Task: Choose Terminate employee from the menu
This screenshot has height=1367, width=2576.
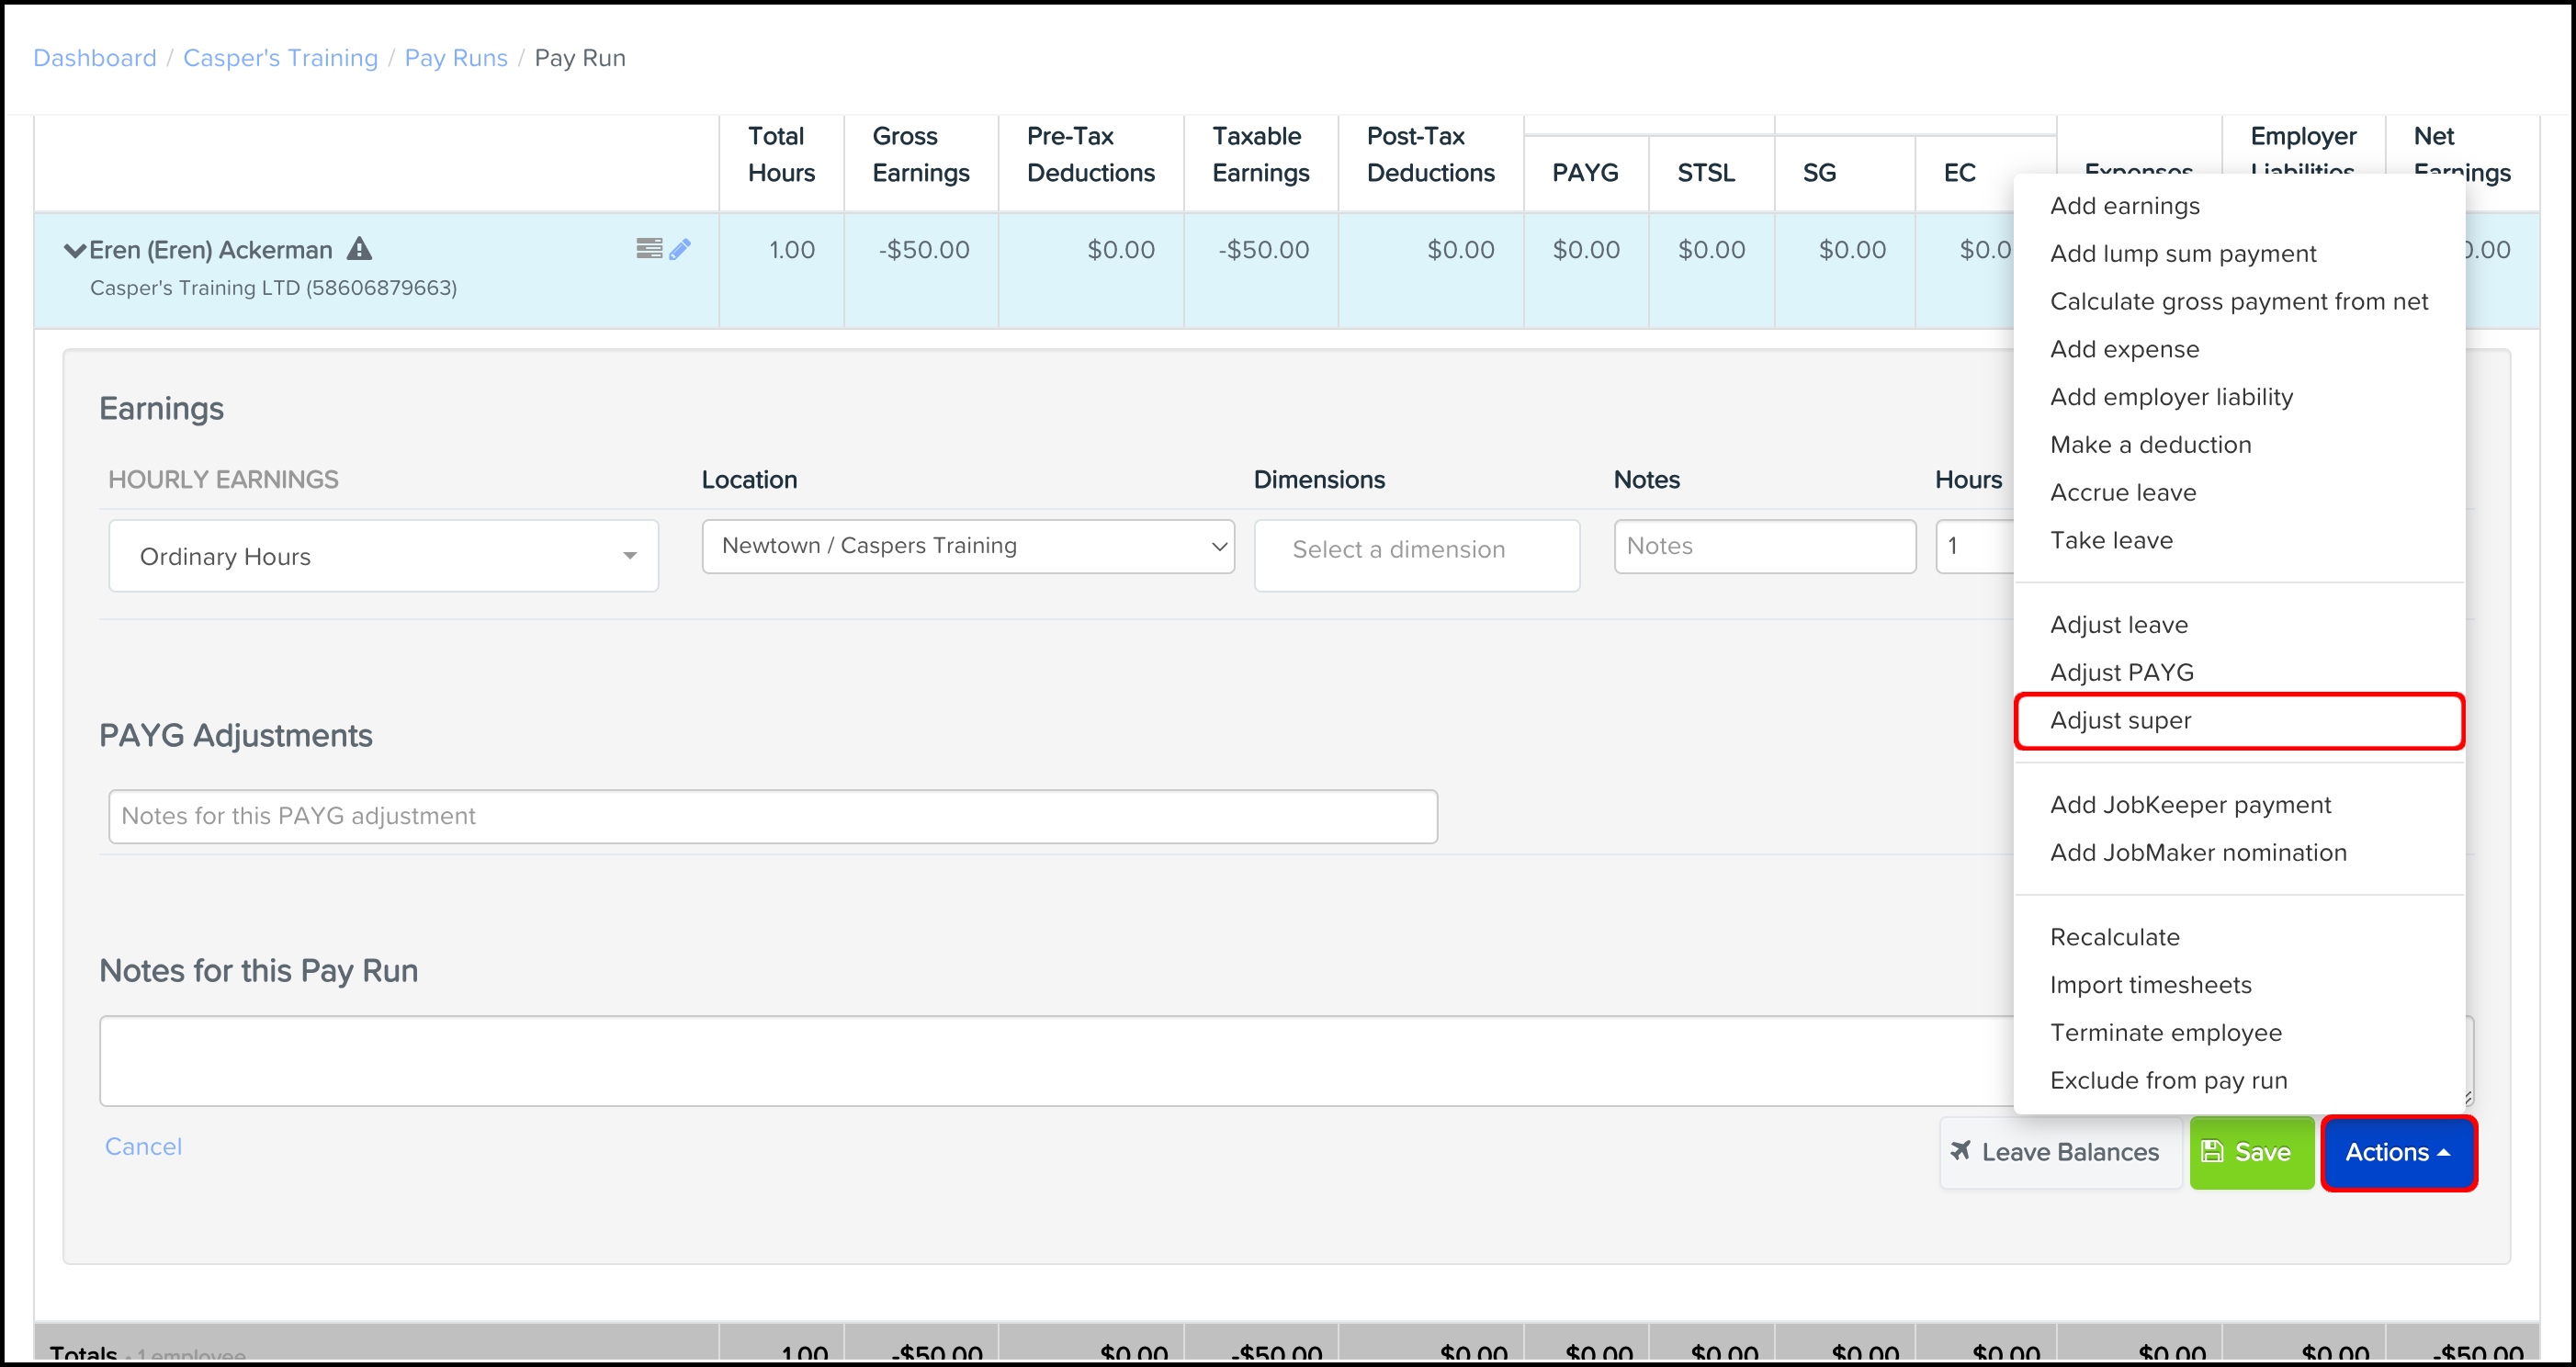Action: (2165, 1032)
